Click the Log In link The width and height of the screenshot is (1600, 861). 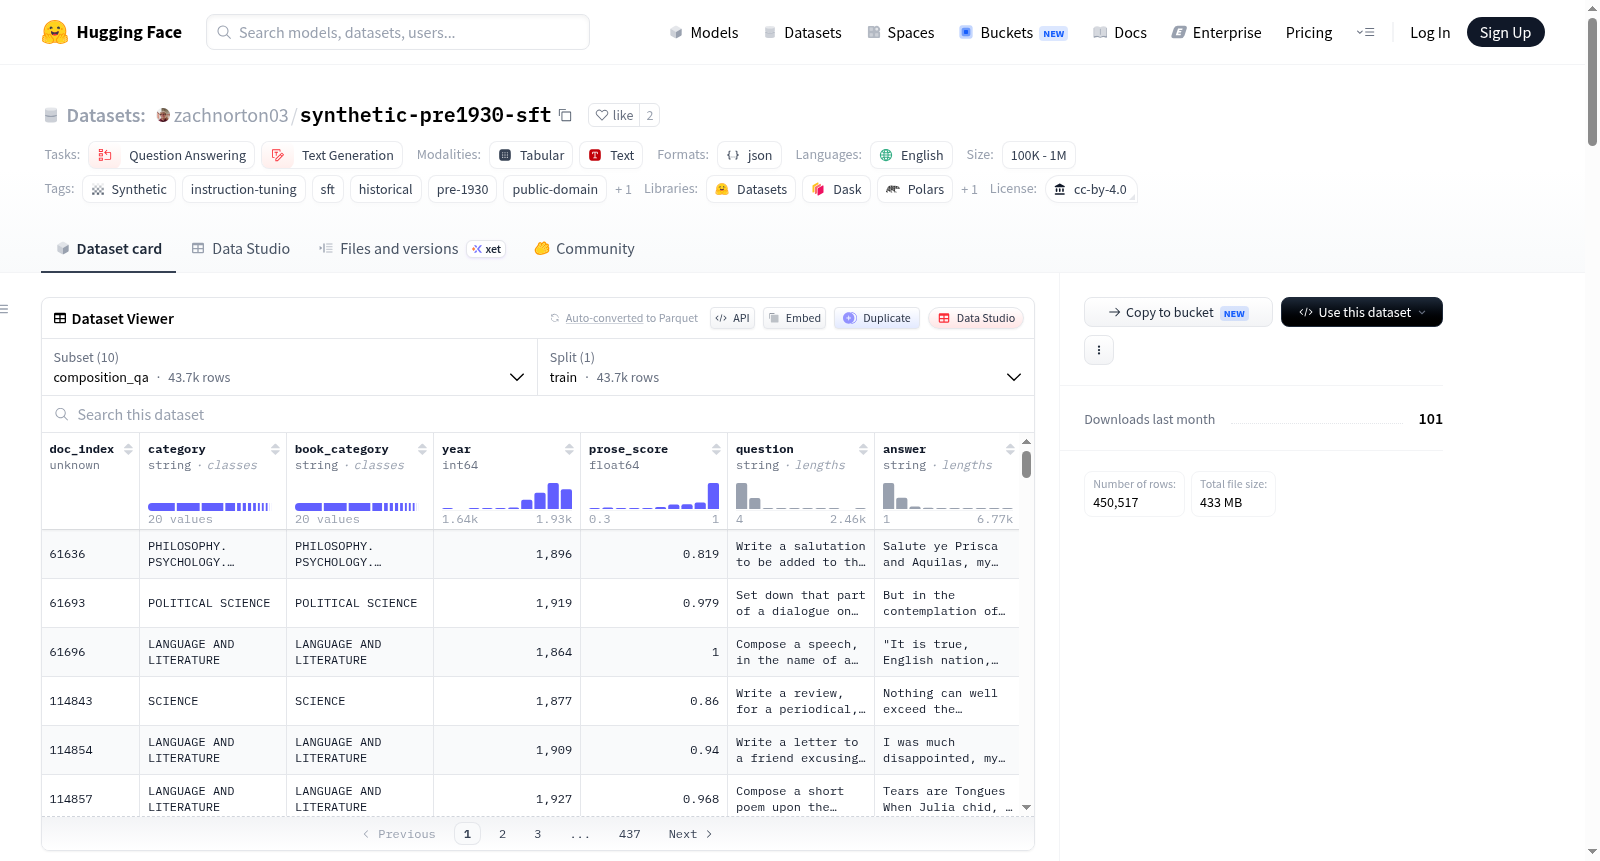(1430, 32)
